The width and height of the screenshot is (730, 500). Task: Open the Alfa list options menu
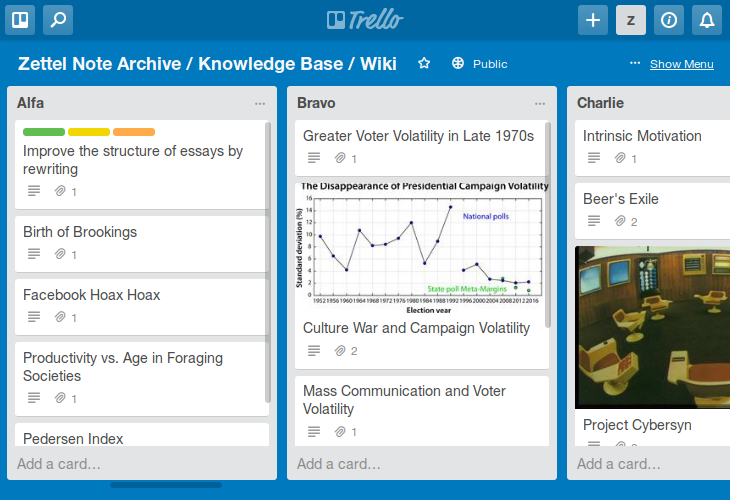pos(260,103)
